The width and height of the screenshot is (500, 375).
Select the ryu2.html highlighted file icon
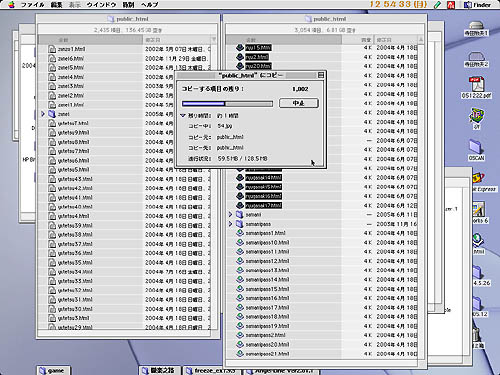240,57
